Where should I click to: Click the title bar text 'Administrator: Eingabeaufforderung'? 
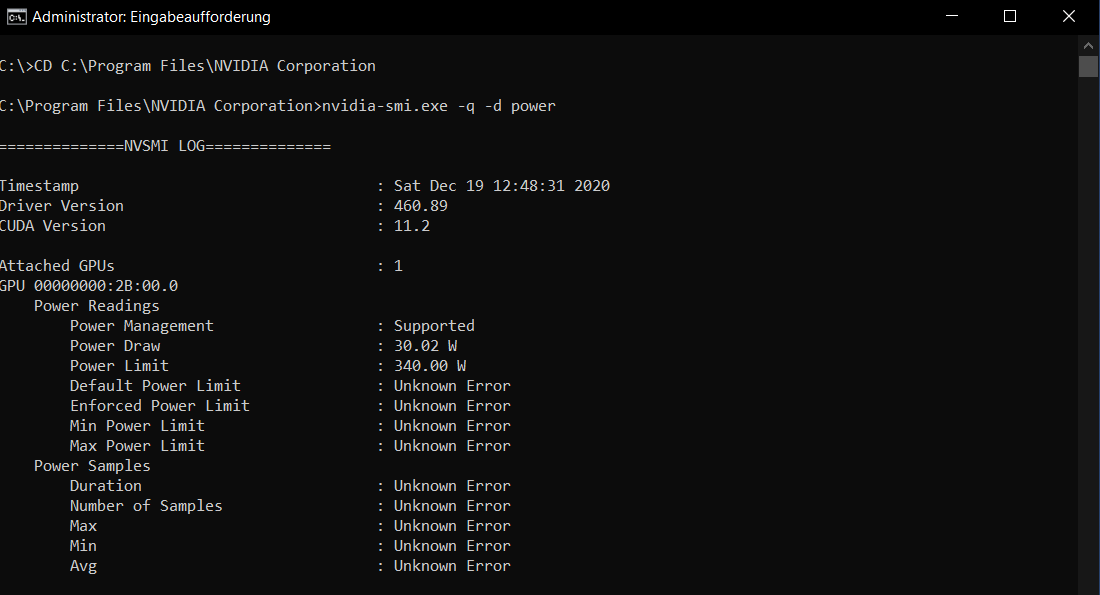pyautogui.click(x=151, y=17)
